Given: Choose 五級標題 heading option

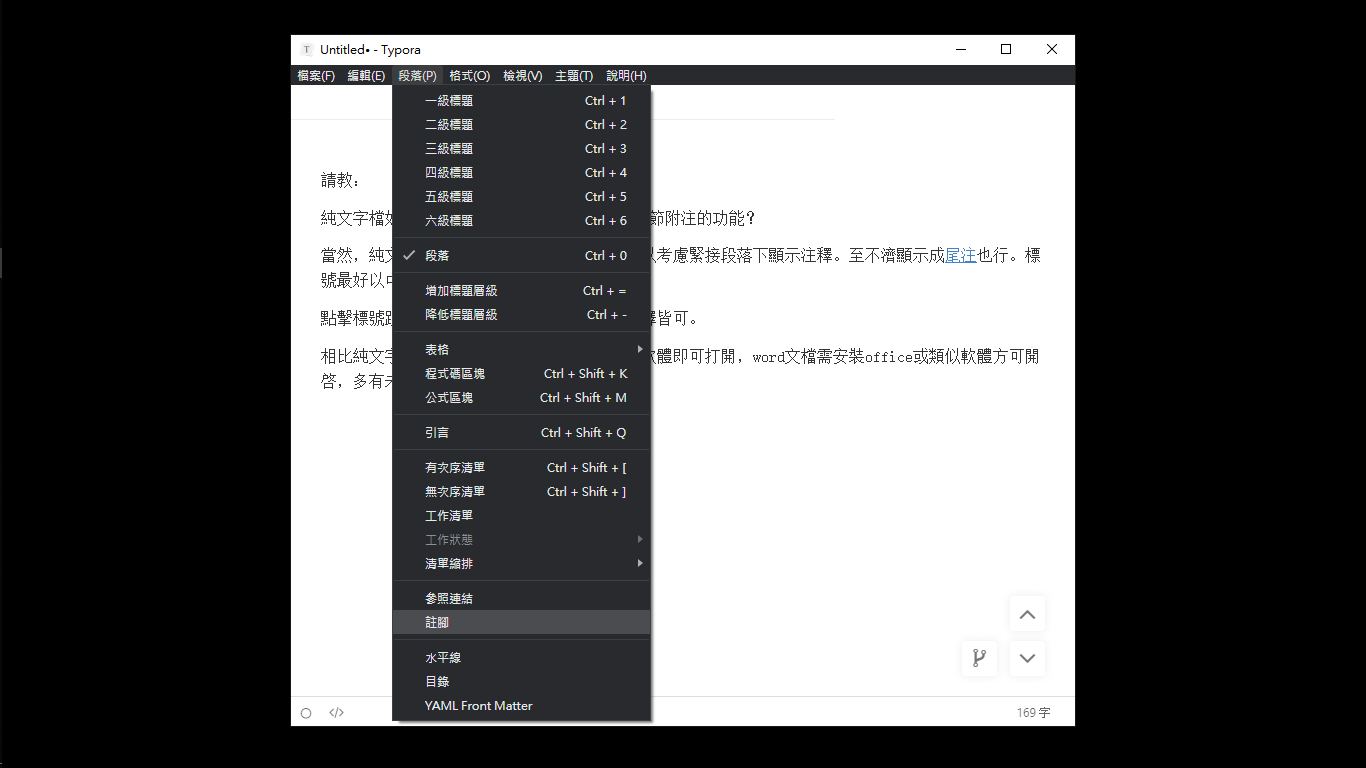Looking at the screenshot, I should [x=521, y=197].
